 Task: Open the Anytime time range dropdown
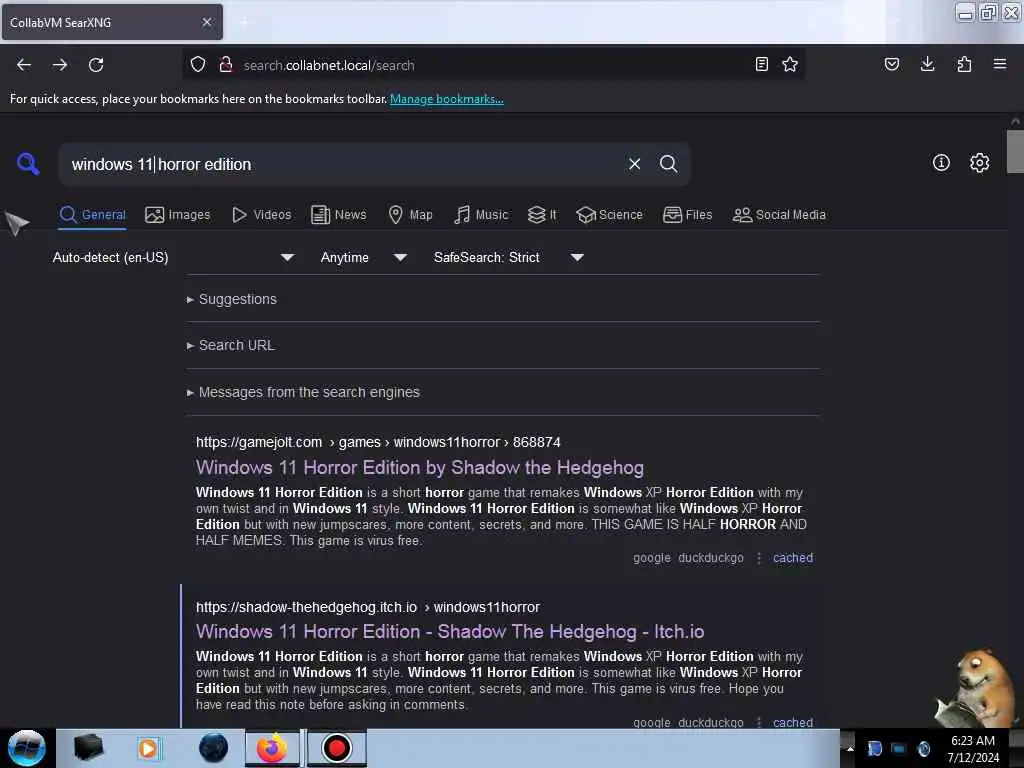(x=364, y=257)
